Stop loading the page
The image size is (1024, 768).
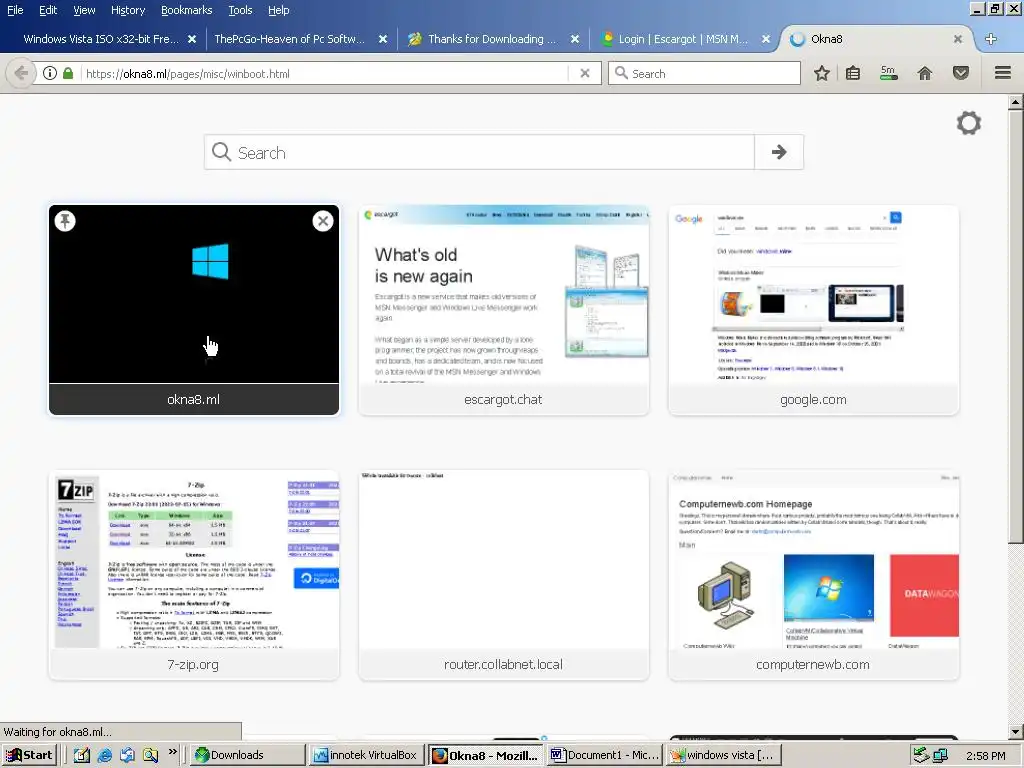click(585, 73)
